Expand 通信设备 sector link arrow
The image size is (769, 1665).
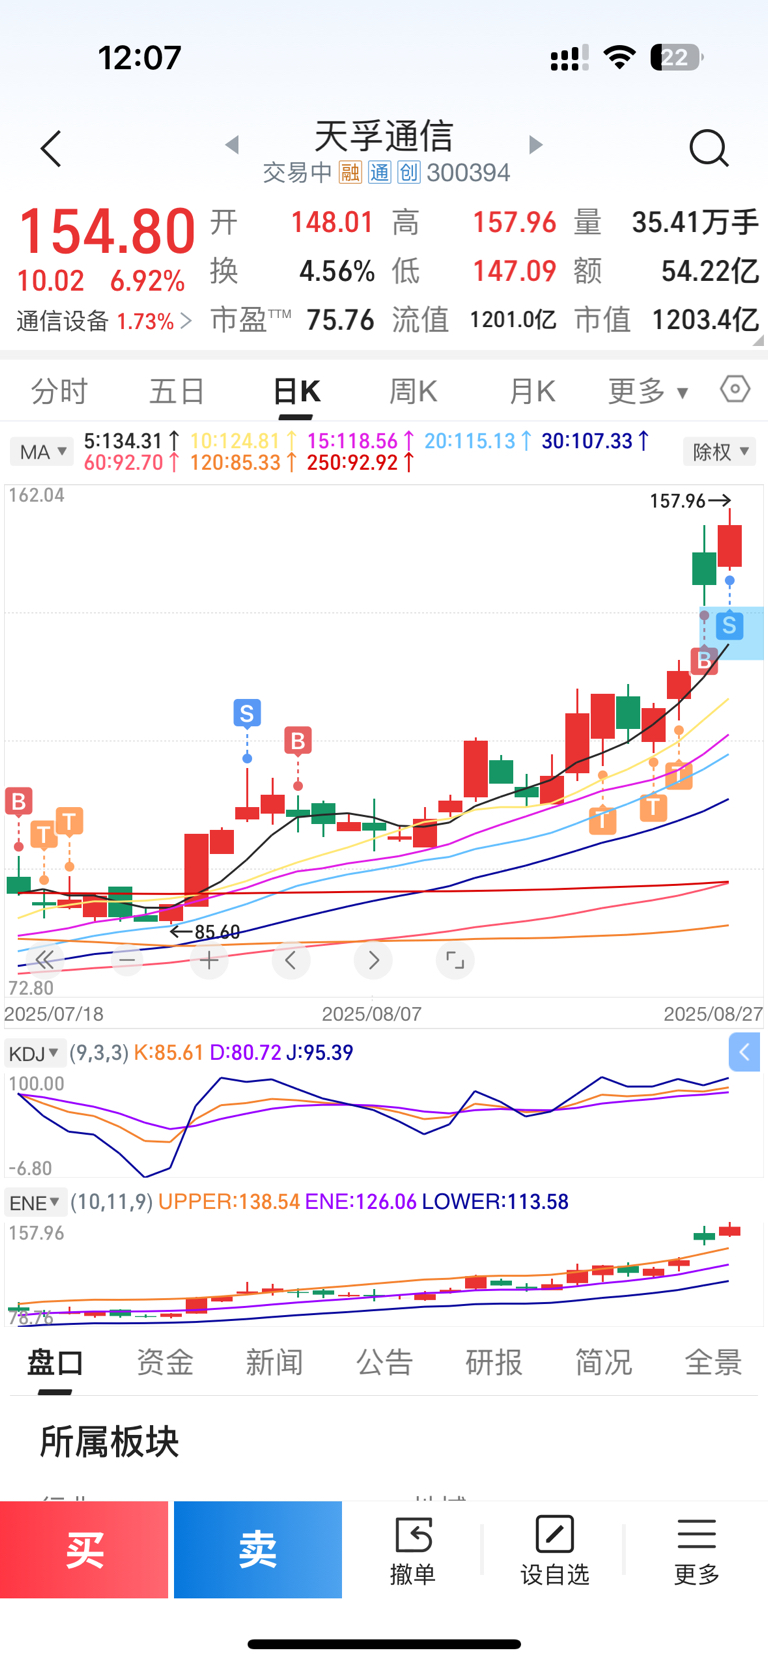(186, 321)
